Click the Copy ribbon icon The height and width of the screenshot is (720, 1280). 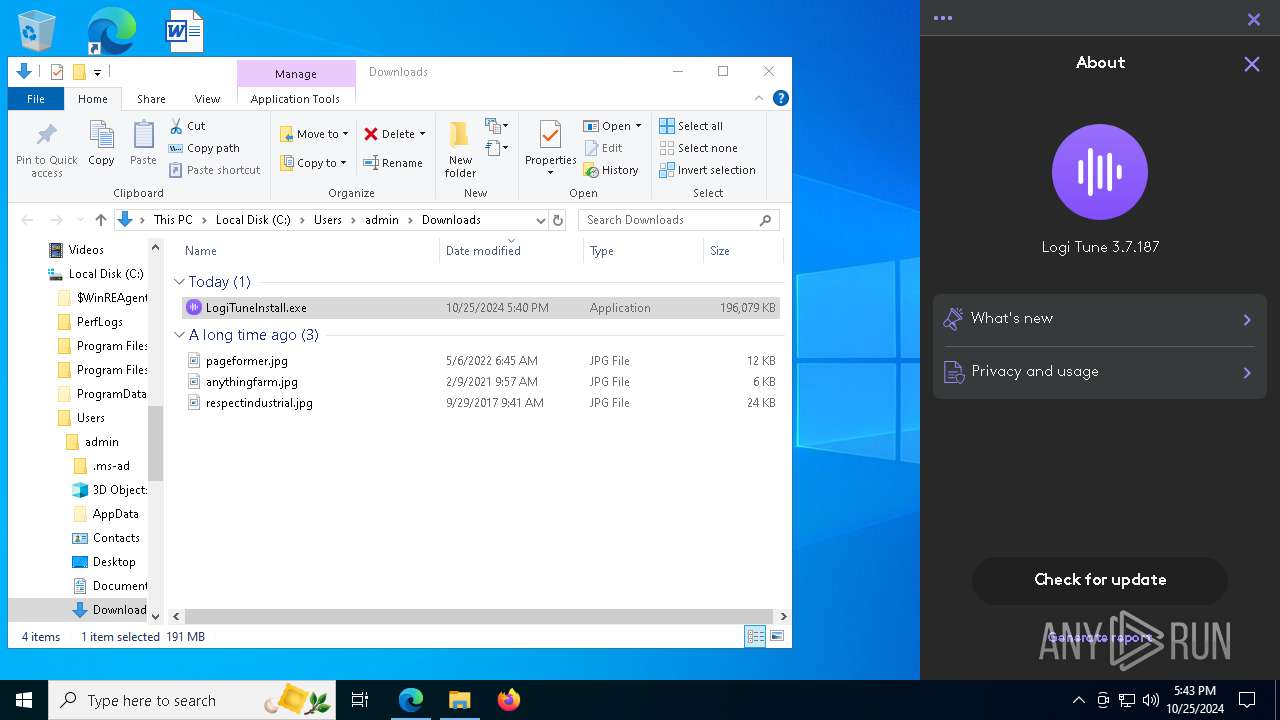click(101, 143)
